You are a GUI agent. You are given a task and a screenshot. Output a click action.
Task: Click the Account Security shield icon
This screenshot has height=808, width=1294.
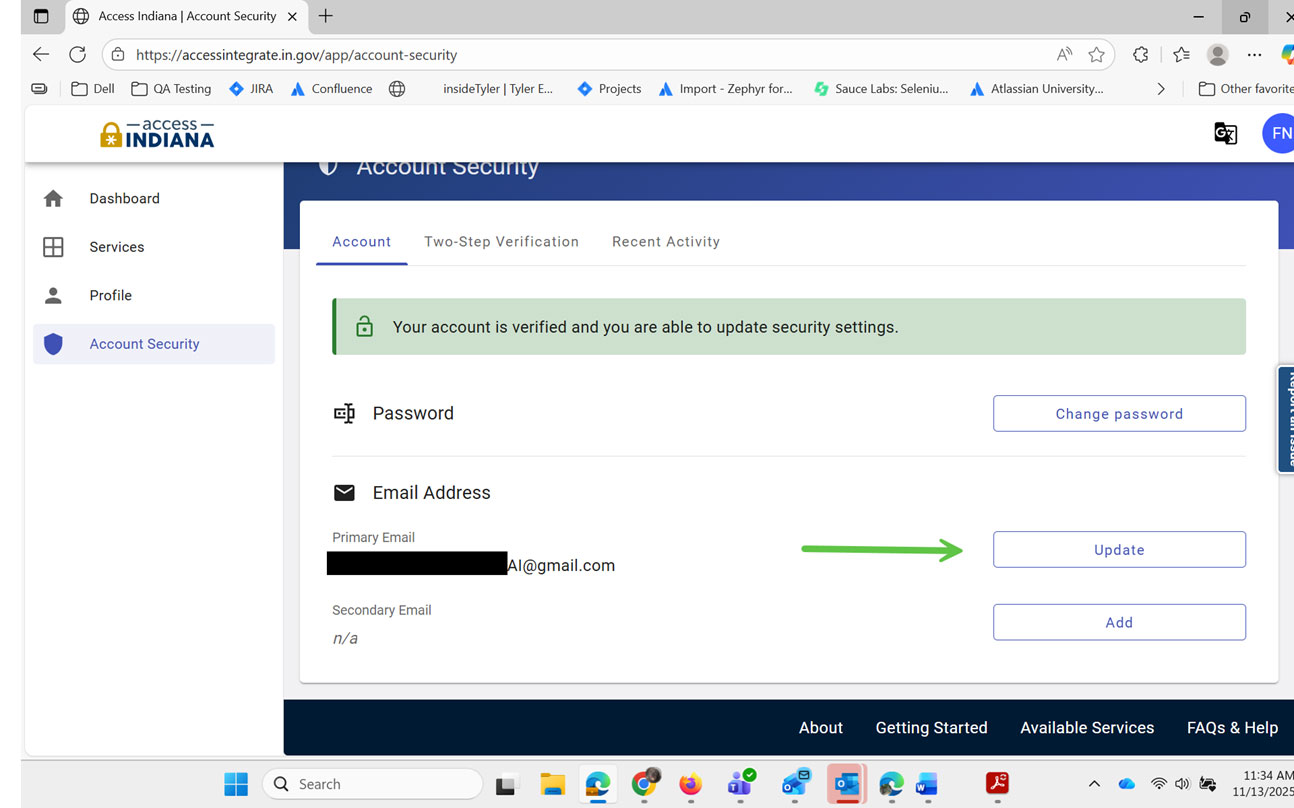(x=53, y=344)
